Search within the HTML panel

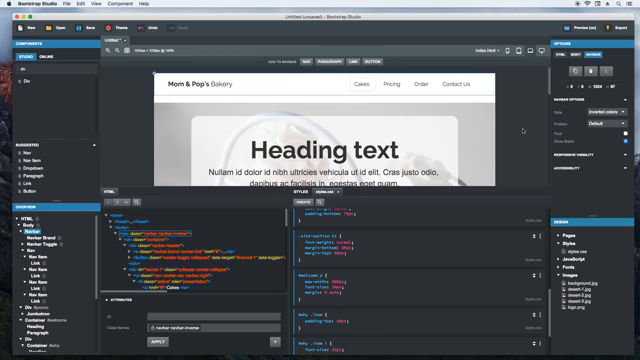coord(136,202)
